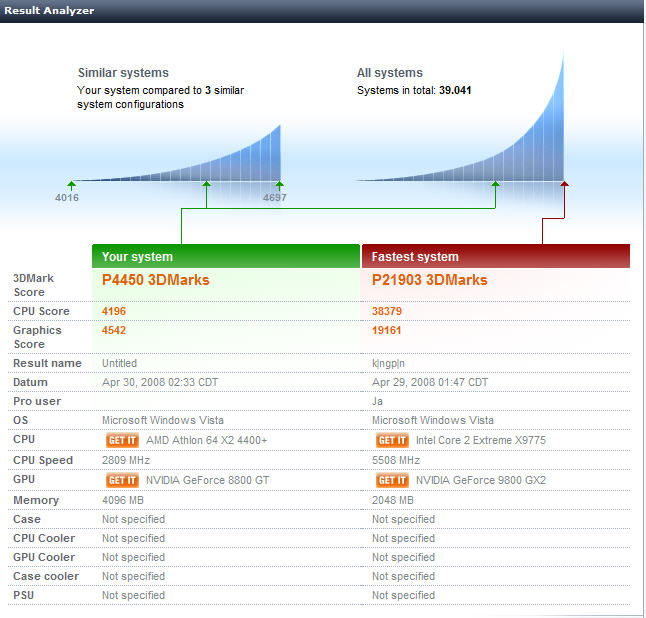646x618 pixels.
Task: Click the Case cooler row label
Action: [46, 576]
